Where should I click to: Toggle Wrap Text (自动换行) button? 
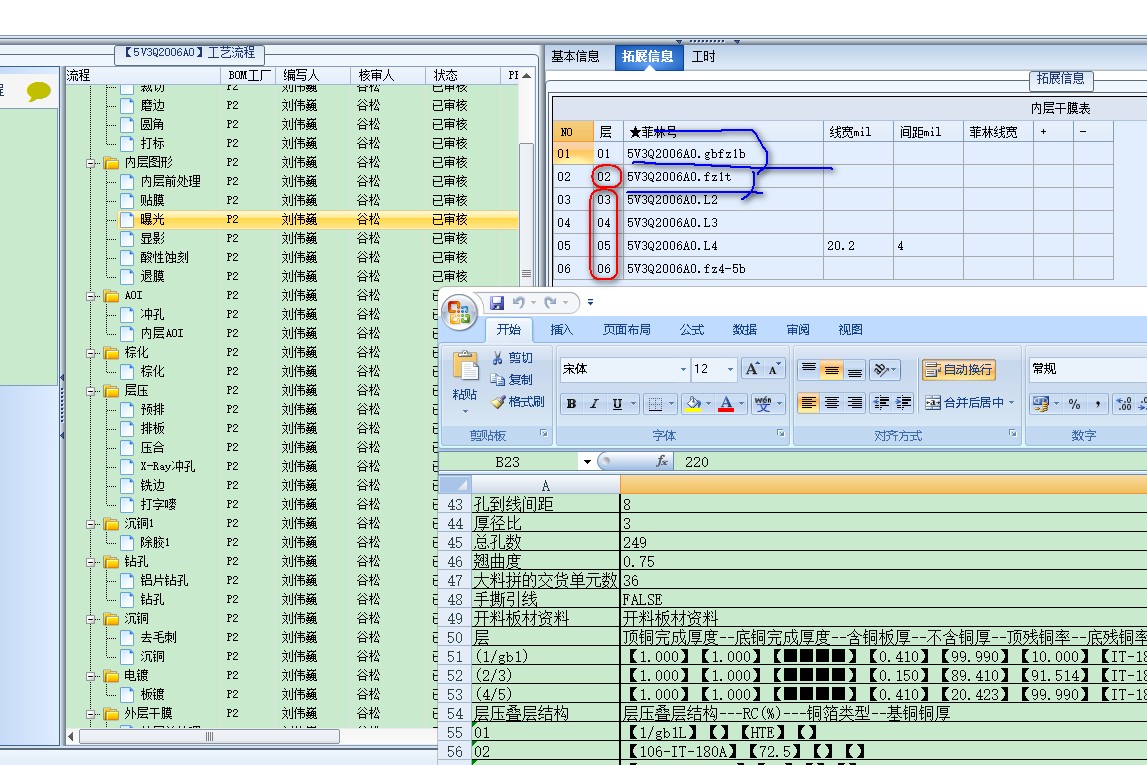coord(959,369)
